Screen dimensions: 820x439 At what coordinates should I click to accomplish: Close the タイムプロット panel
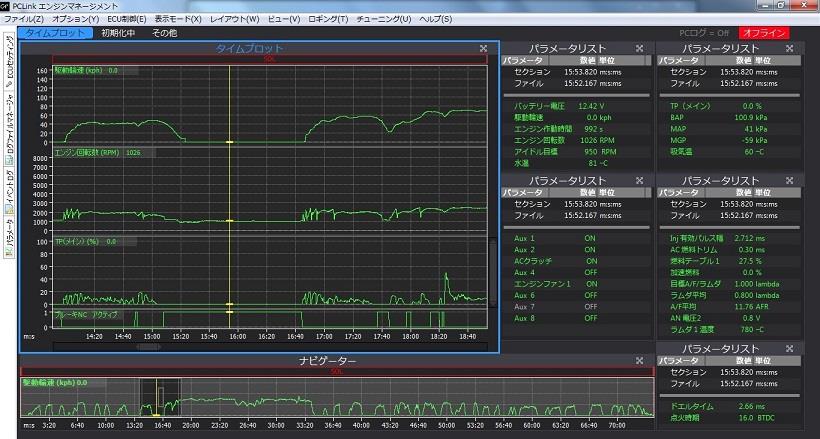pyautogui.click(x=483, y=48)
